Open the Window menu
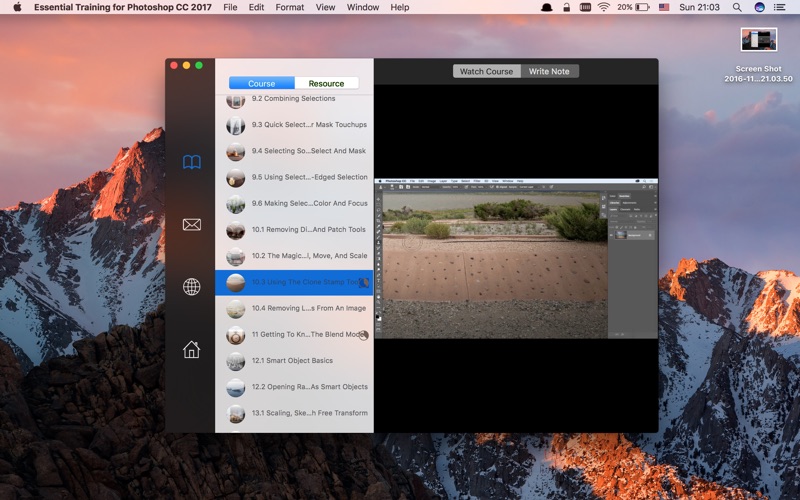Image resolution: width=800 pixels, height=500 pixels. (x=363, y=7)
